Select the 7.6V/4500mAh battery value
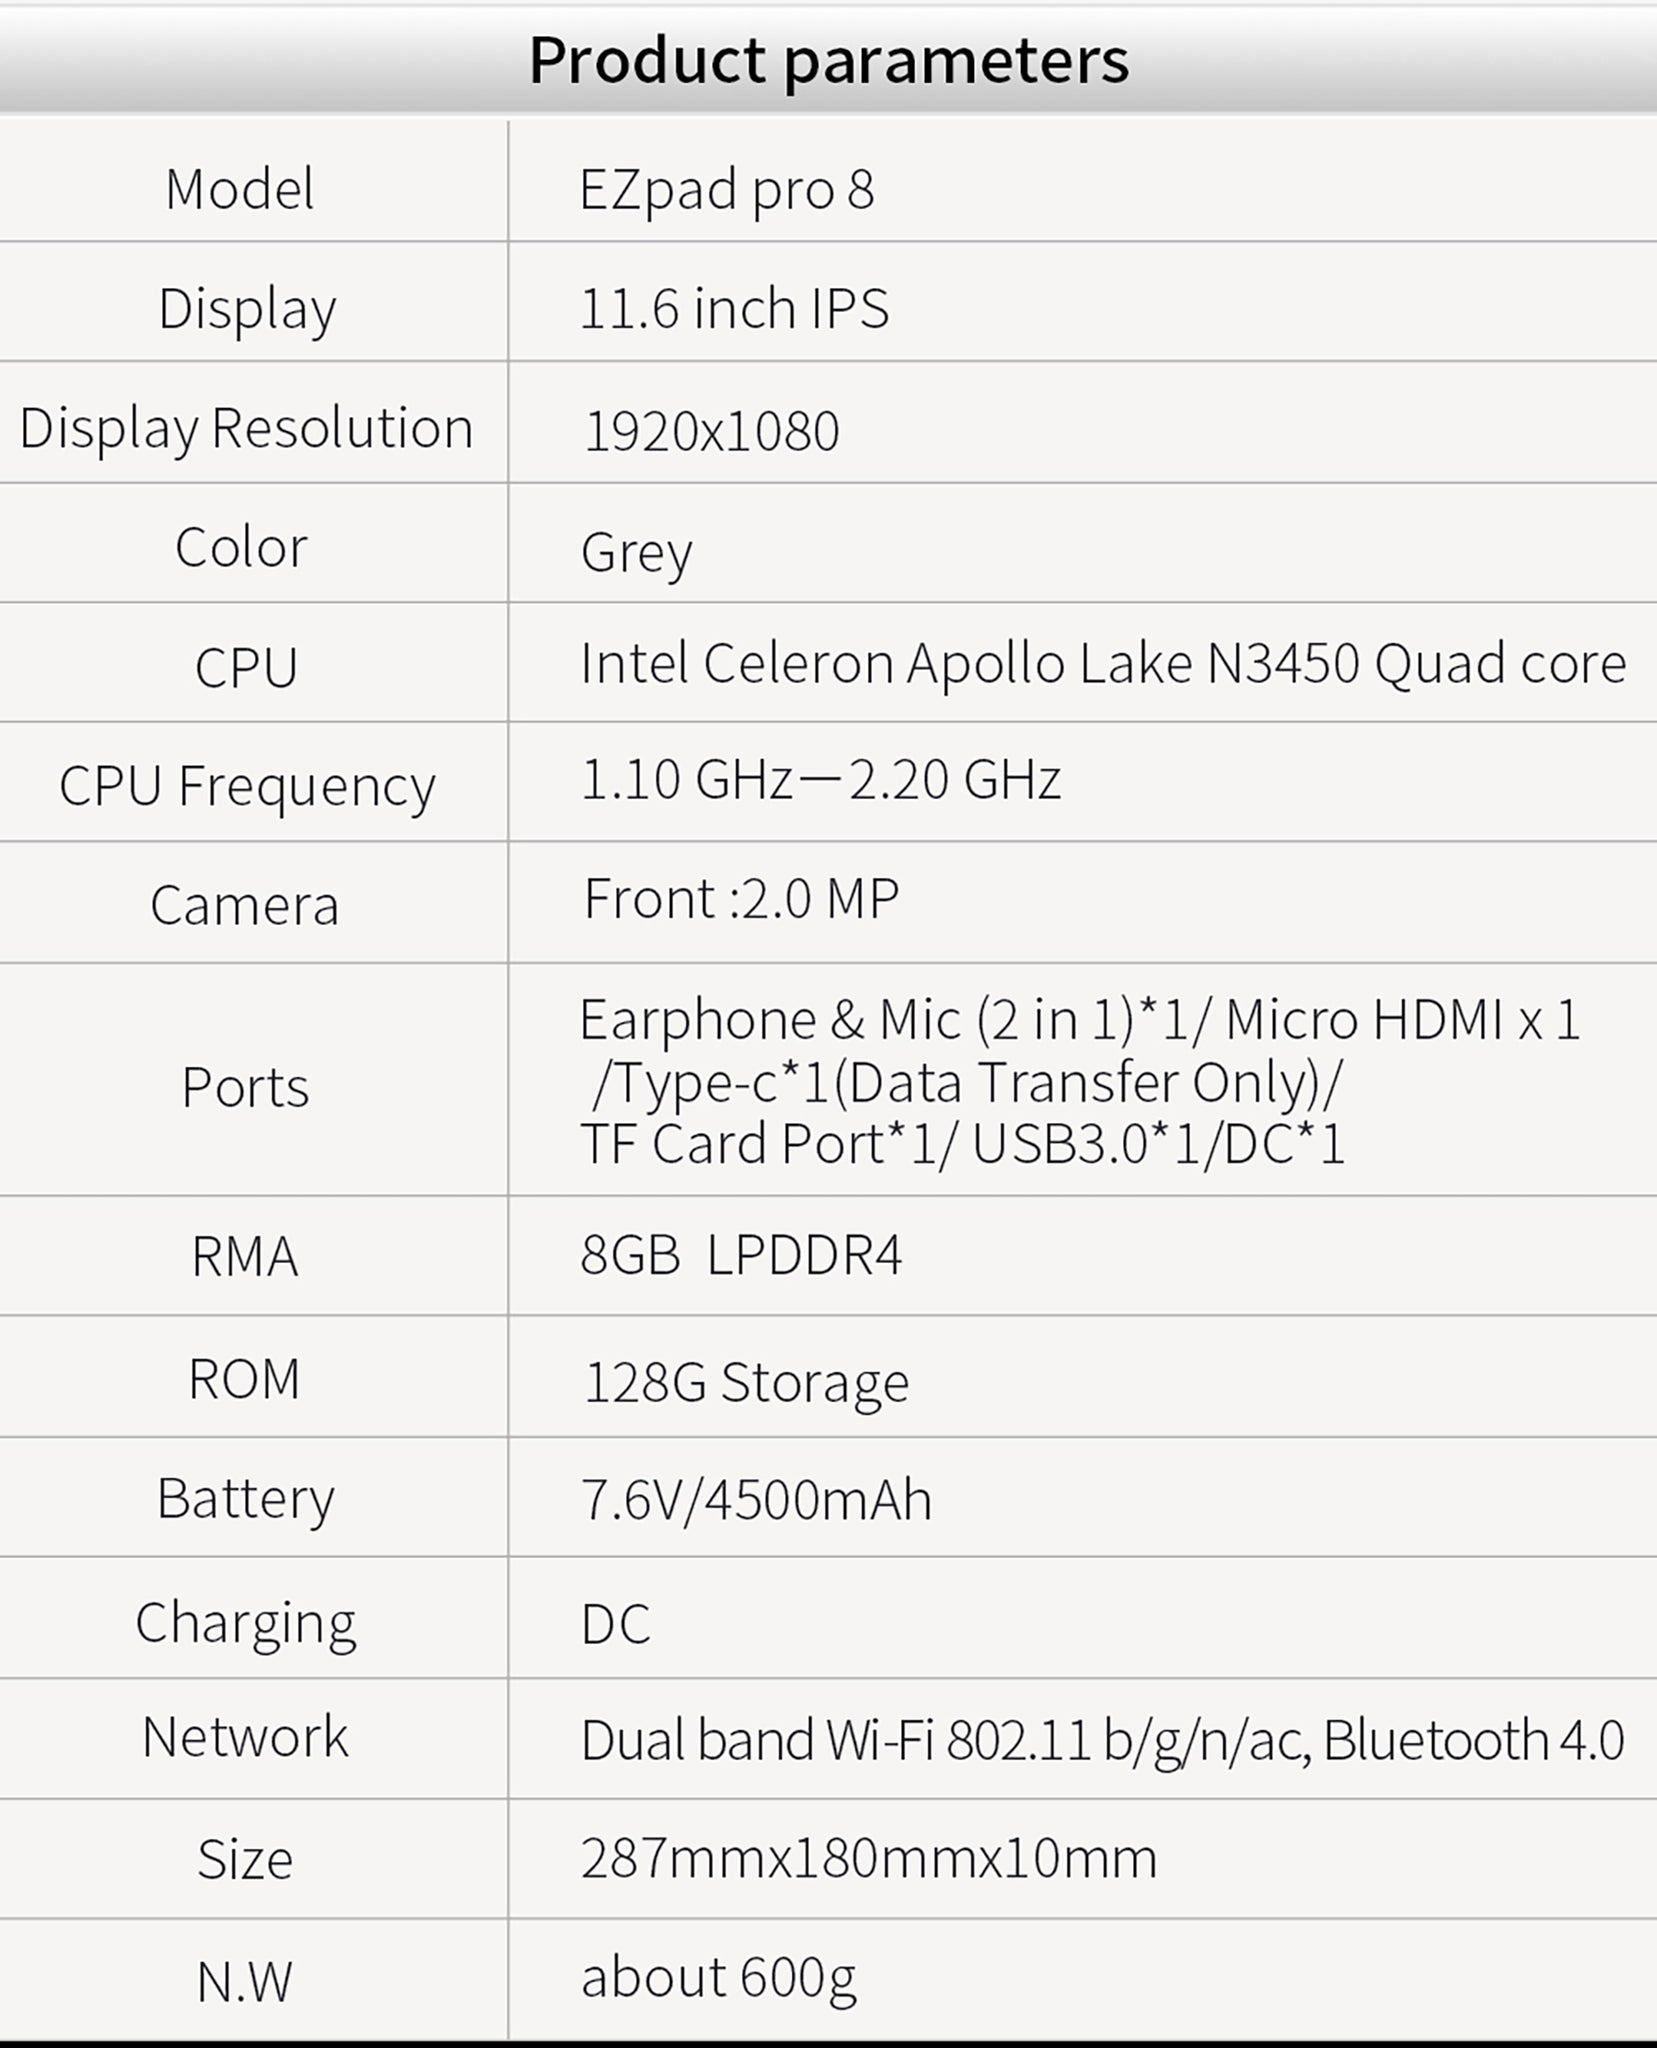The width and height of the screenshot is (1657, 2048). click(756, 1500)
